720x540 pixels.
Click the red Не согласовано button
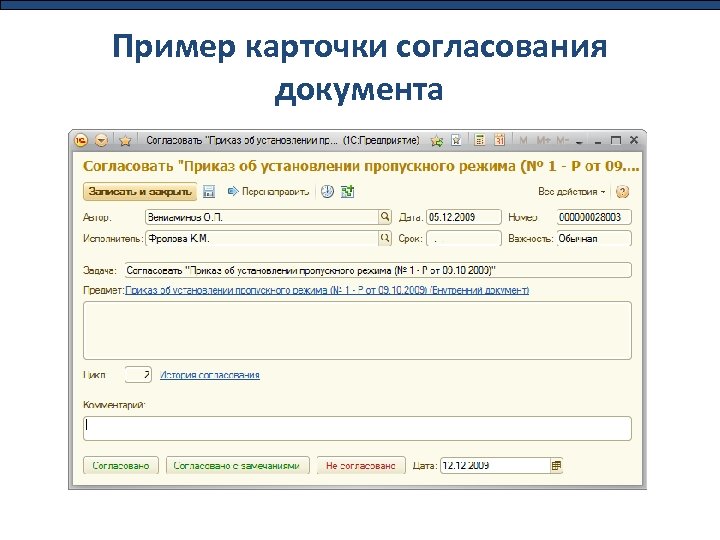361,465
